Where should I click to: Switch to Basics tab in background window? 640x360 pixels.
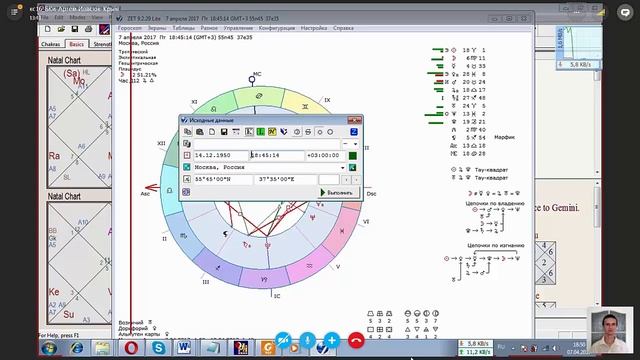click(x=76, y=44)
